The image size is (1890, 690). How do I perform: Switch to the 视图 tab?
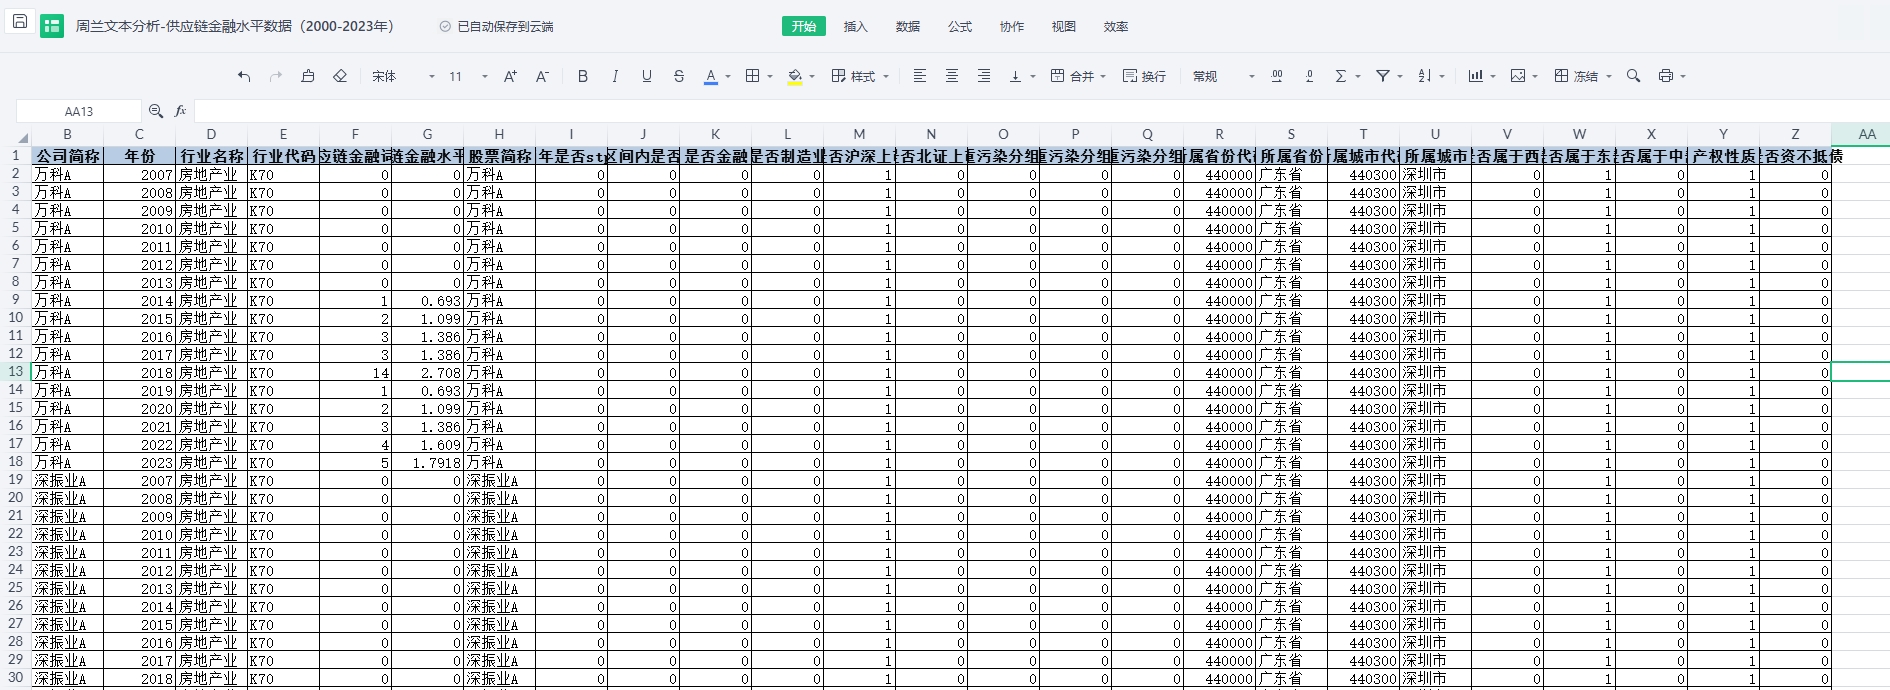point(1064,27)
